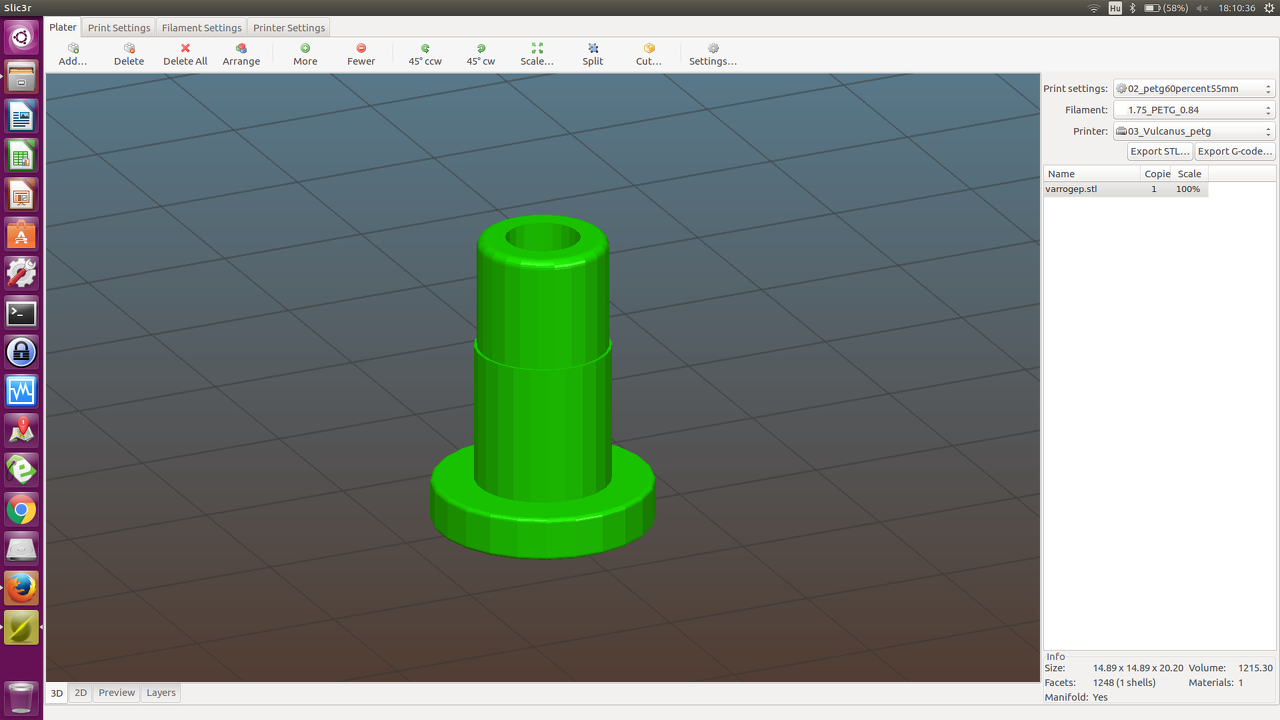Image resolution: width=1280 pixels, height=720 pixels.
Task: Click the Manifold value Yes
Action: pos(1100,698)
